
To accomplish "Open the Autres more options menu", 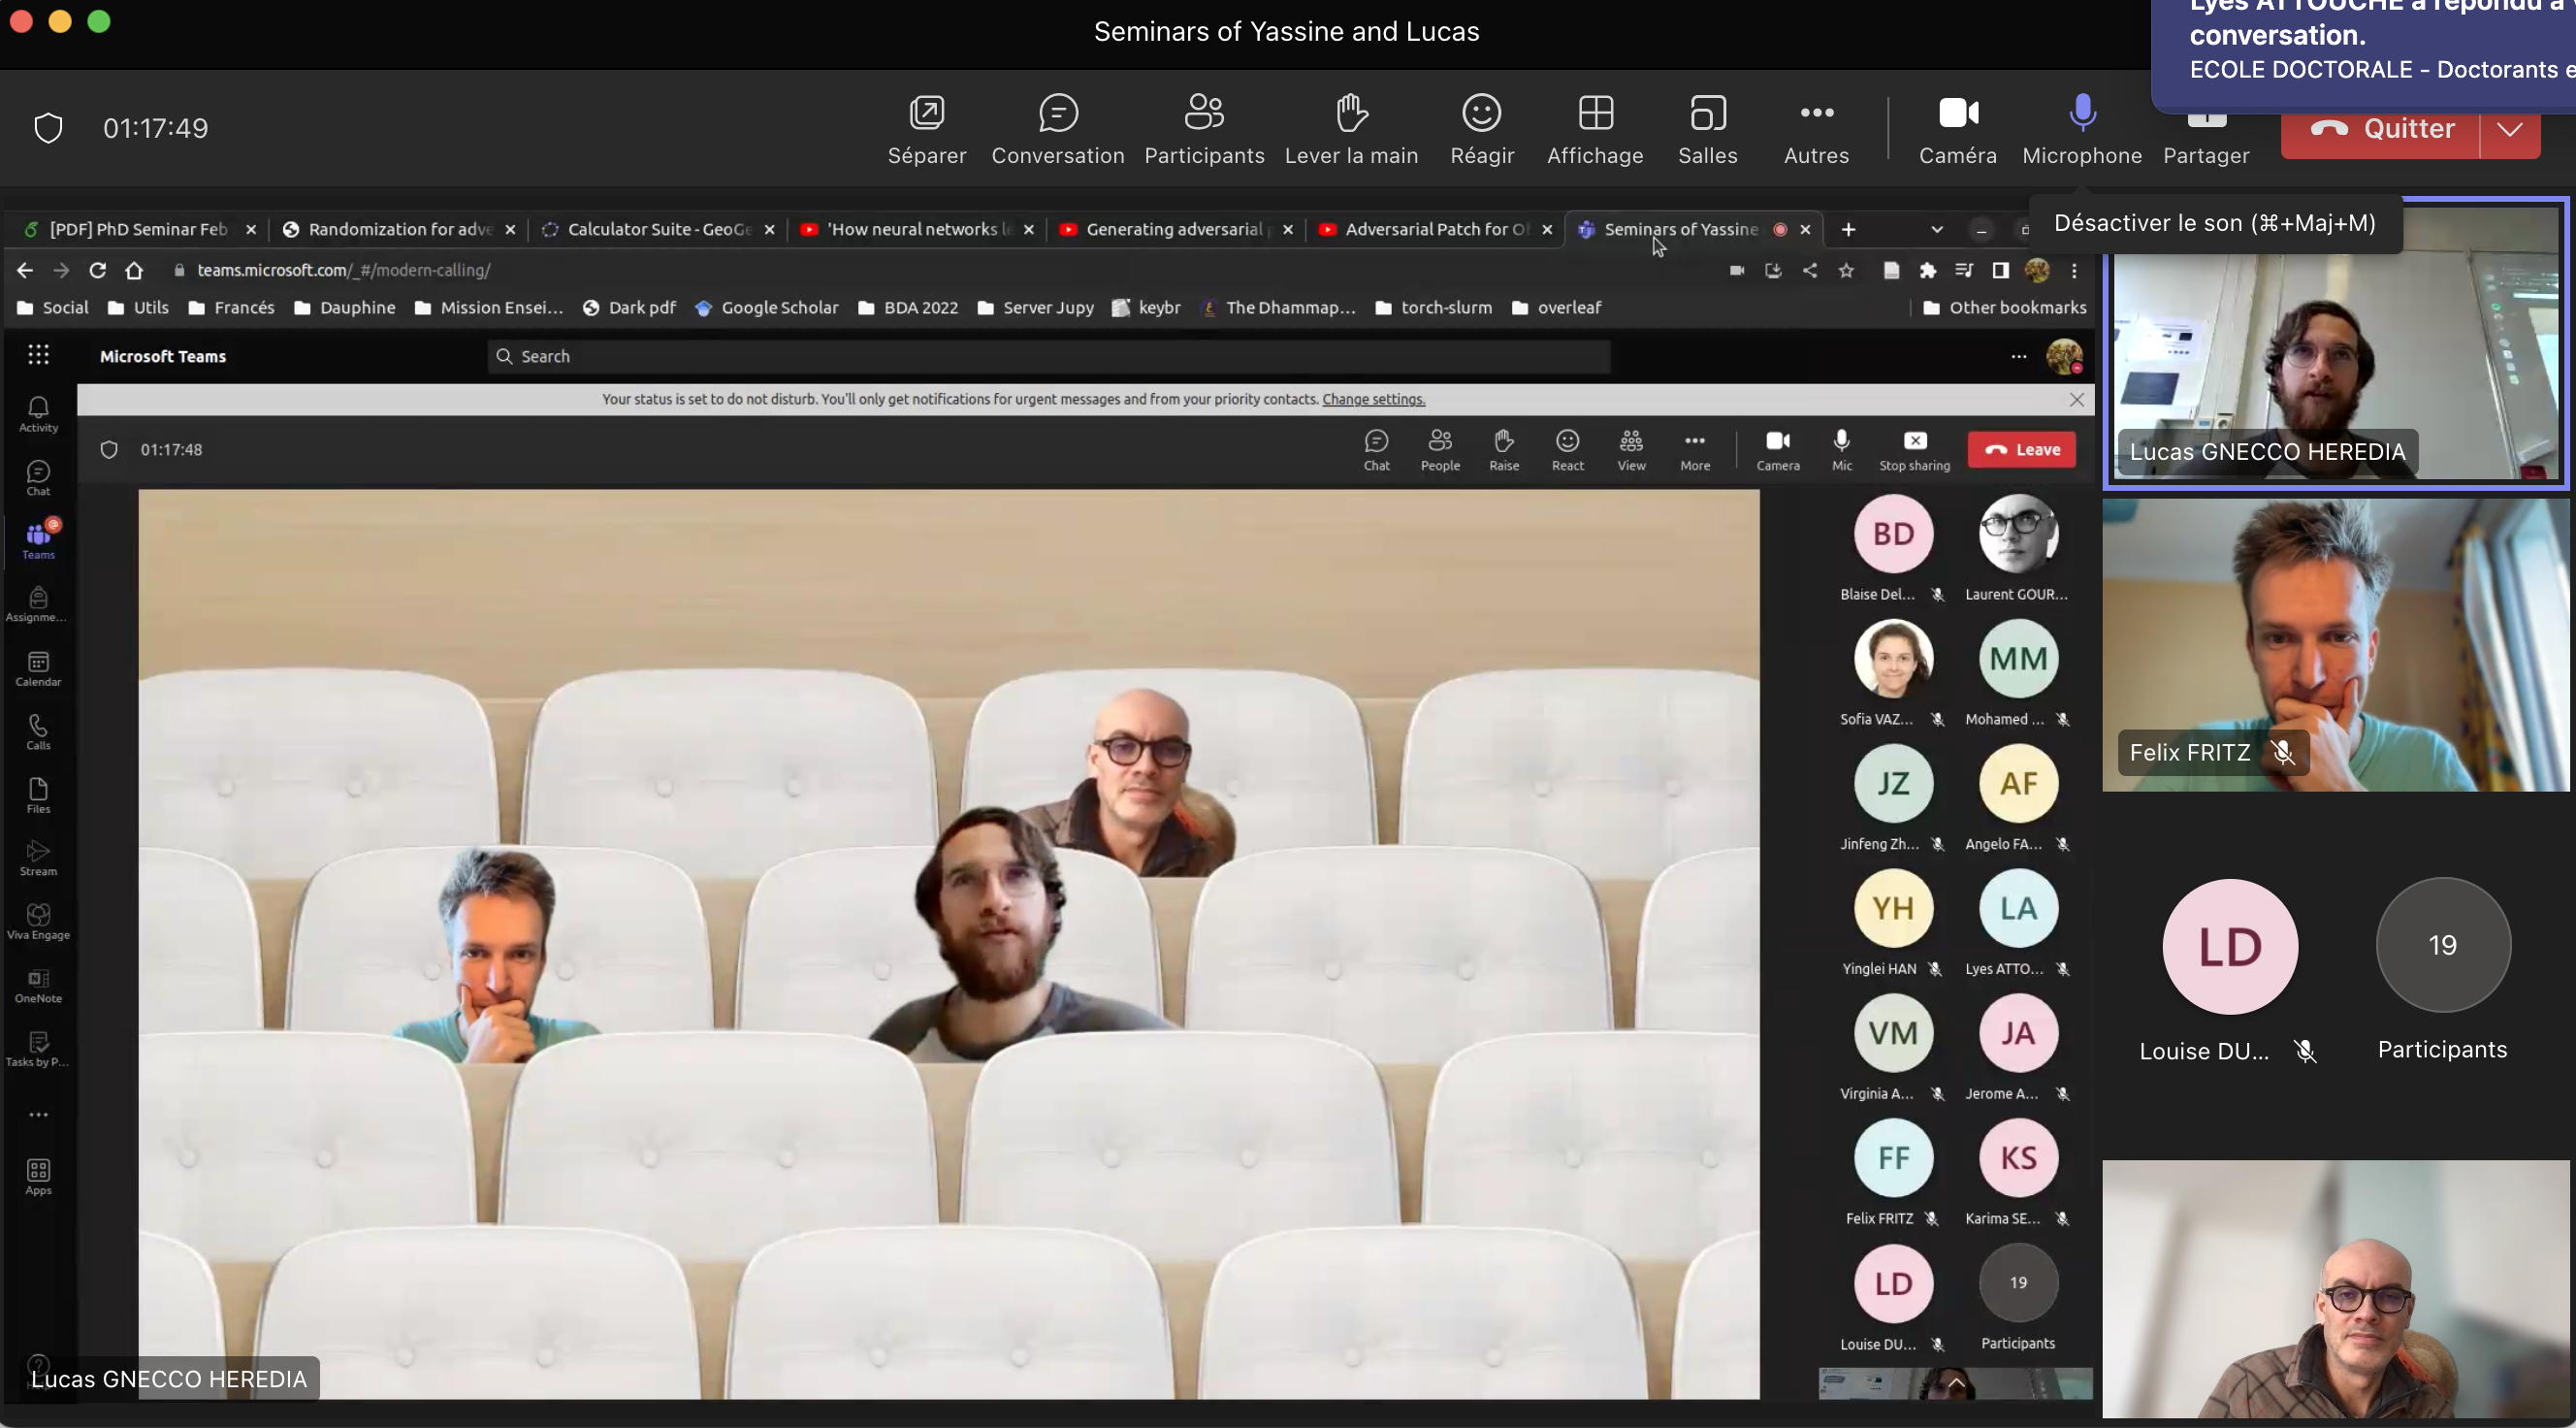I will point(1816,130).
